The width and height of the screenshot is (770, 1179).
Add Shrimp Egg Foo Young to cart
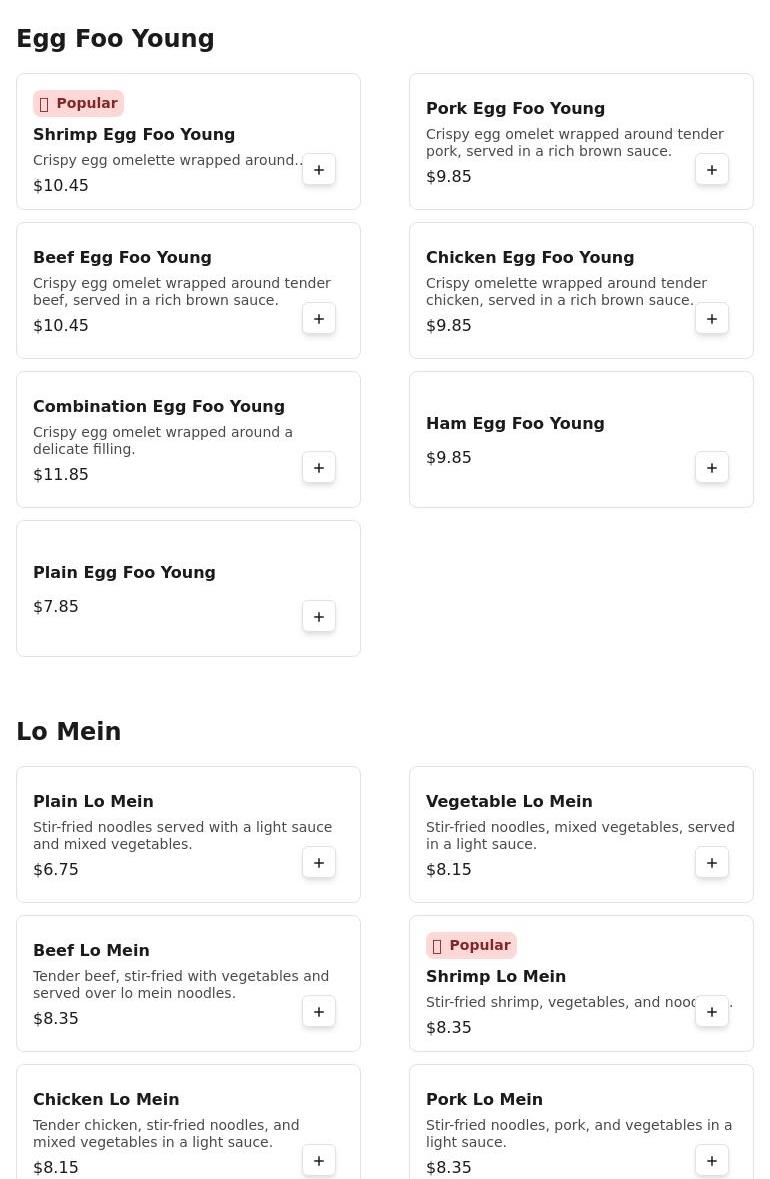tap(319, 170)
